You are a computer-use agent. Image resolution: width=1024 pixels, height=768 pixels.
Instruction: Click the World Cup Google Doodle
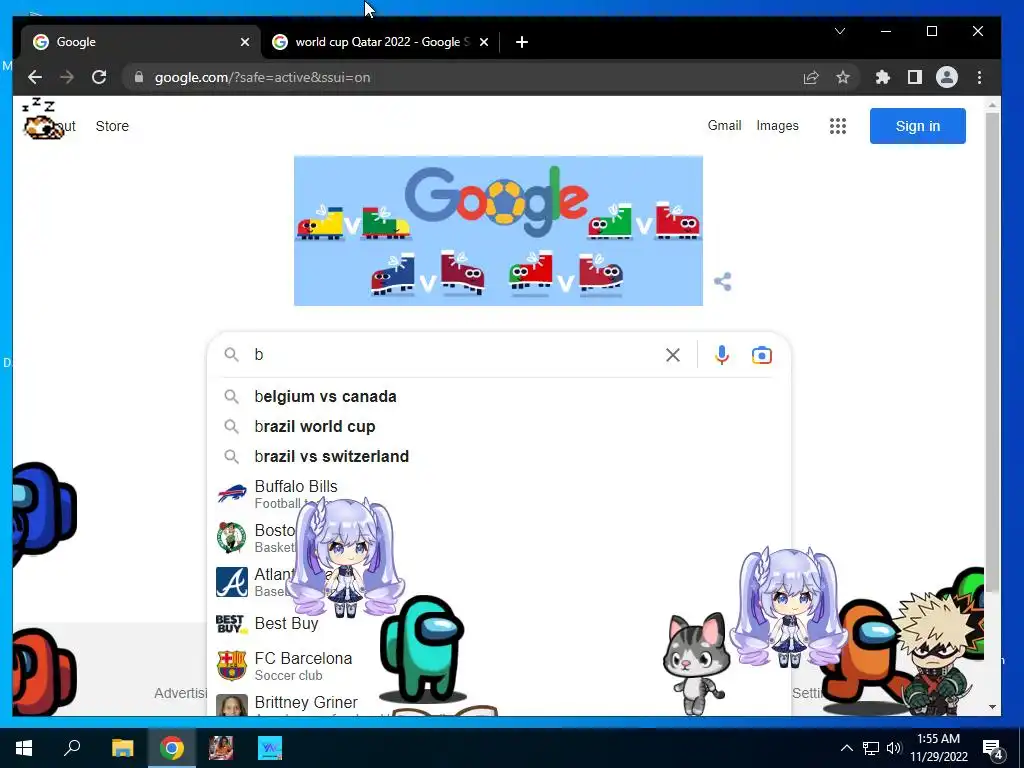[x=498, y=231]
